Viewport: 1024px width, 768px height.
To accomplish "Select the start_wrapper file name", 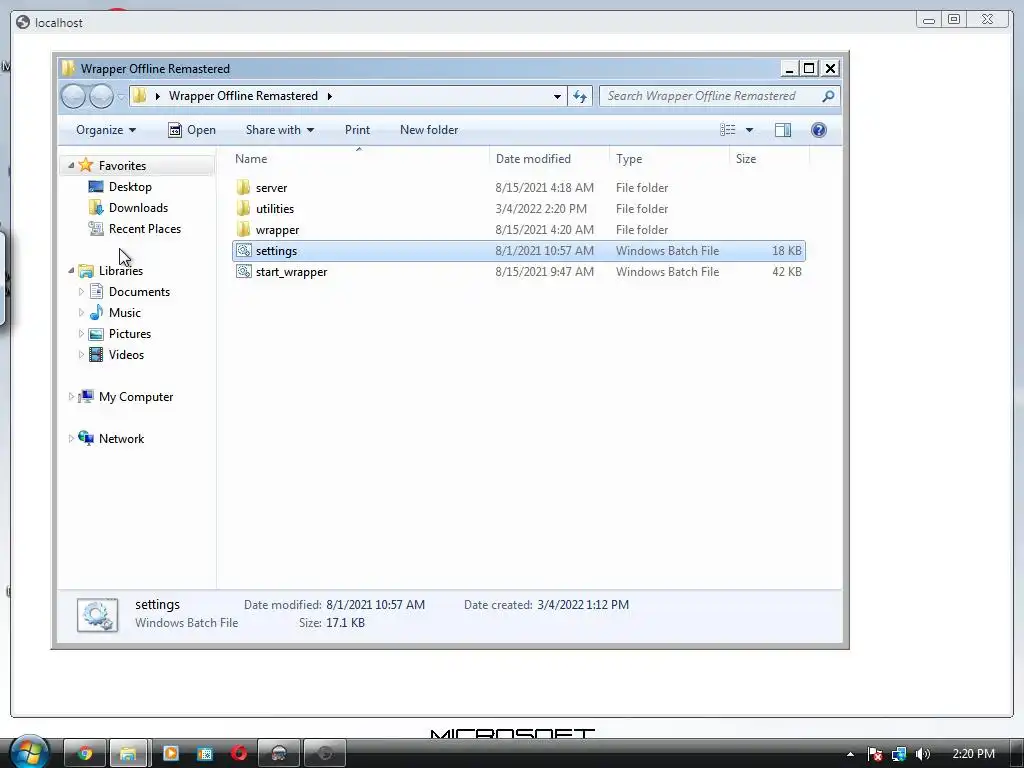I will coord(291,272).
